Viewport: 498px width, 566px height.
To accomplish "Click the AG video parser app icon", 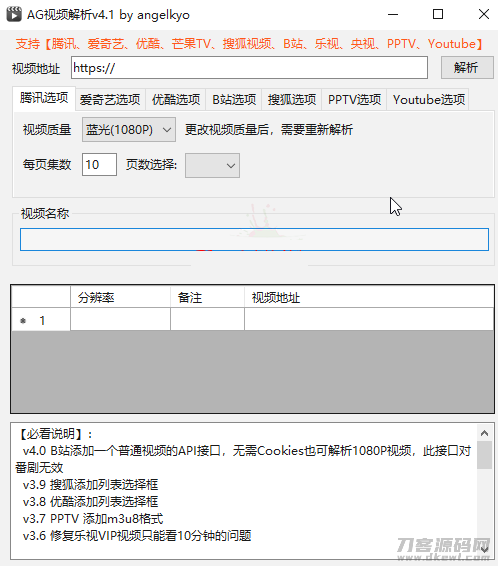I will click(14, 14).
